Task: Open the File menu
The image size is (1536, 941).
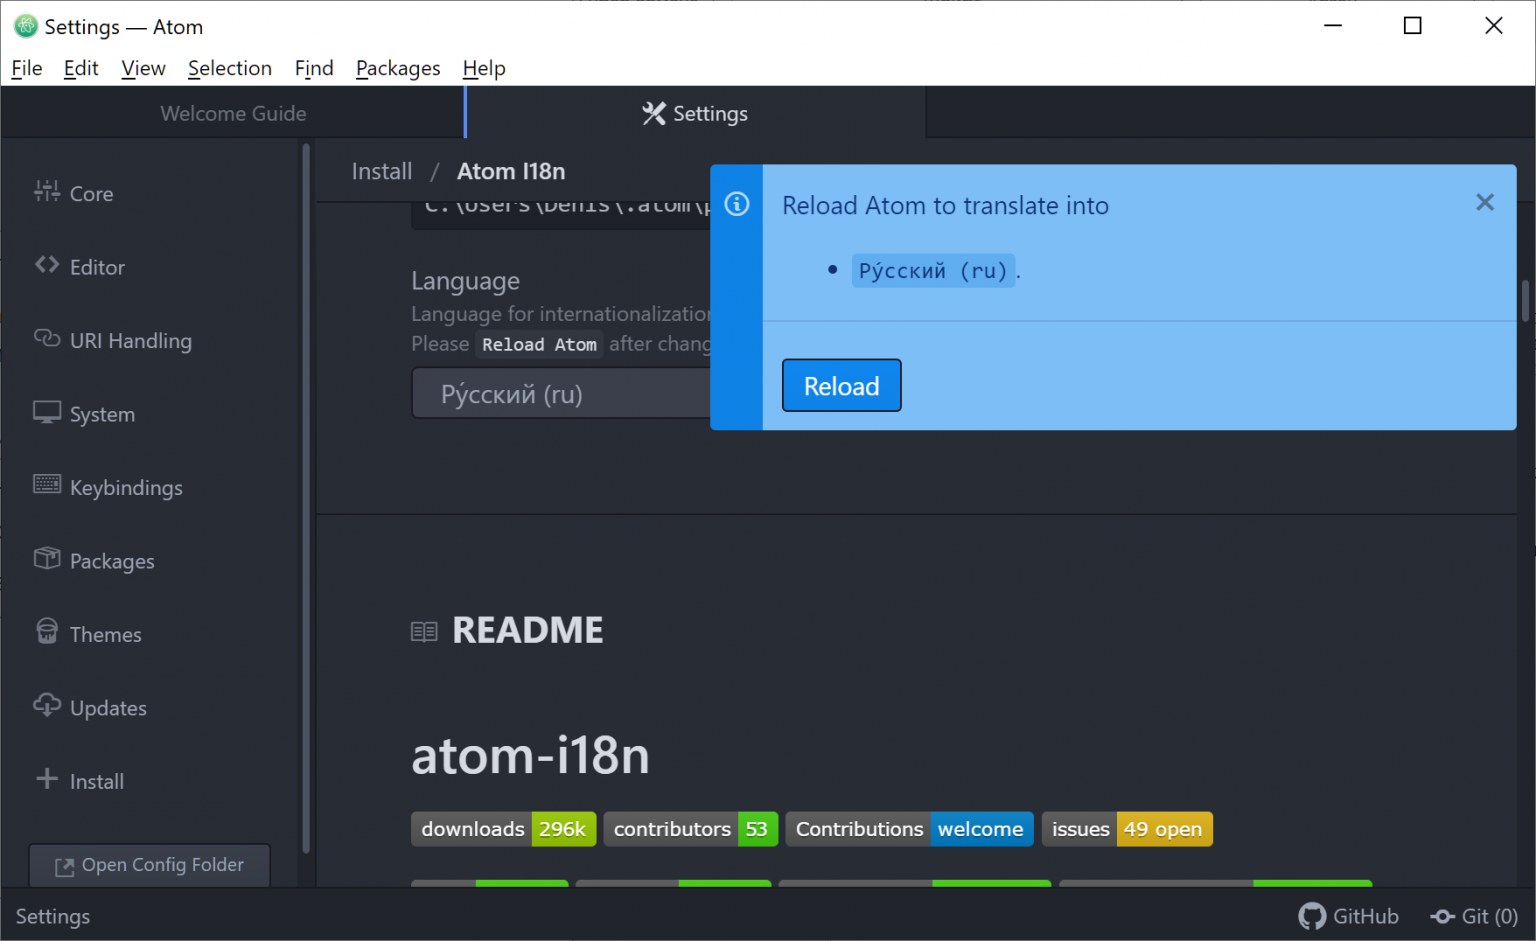Action: click(x=27, y=68)
